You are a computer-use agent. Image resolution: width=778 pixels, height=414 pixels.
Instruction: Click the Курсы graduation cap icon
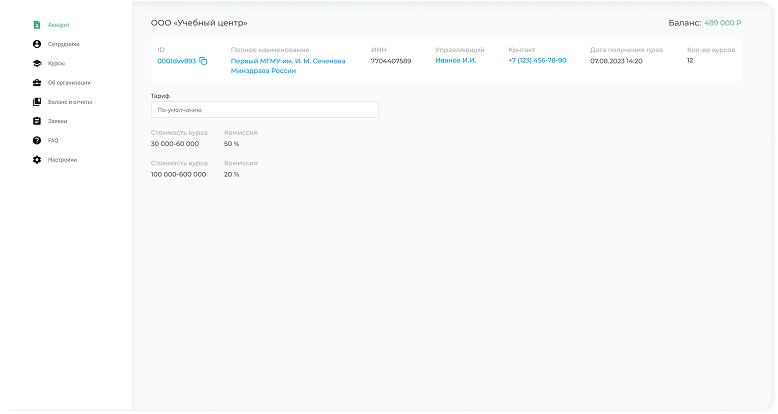click(37, 63)
